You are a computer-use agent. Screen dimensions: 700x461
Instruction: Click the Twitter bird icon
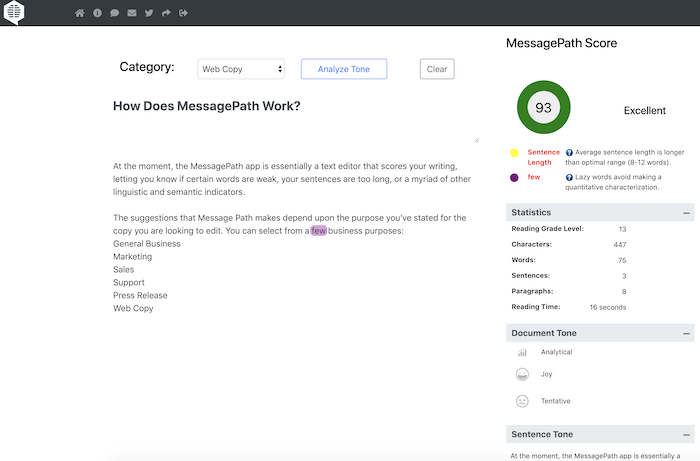149,13
